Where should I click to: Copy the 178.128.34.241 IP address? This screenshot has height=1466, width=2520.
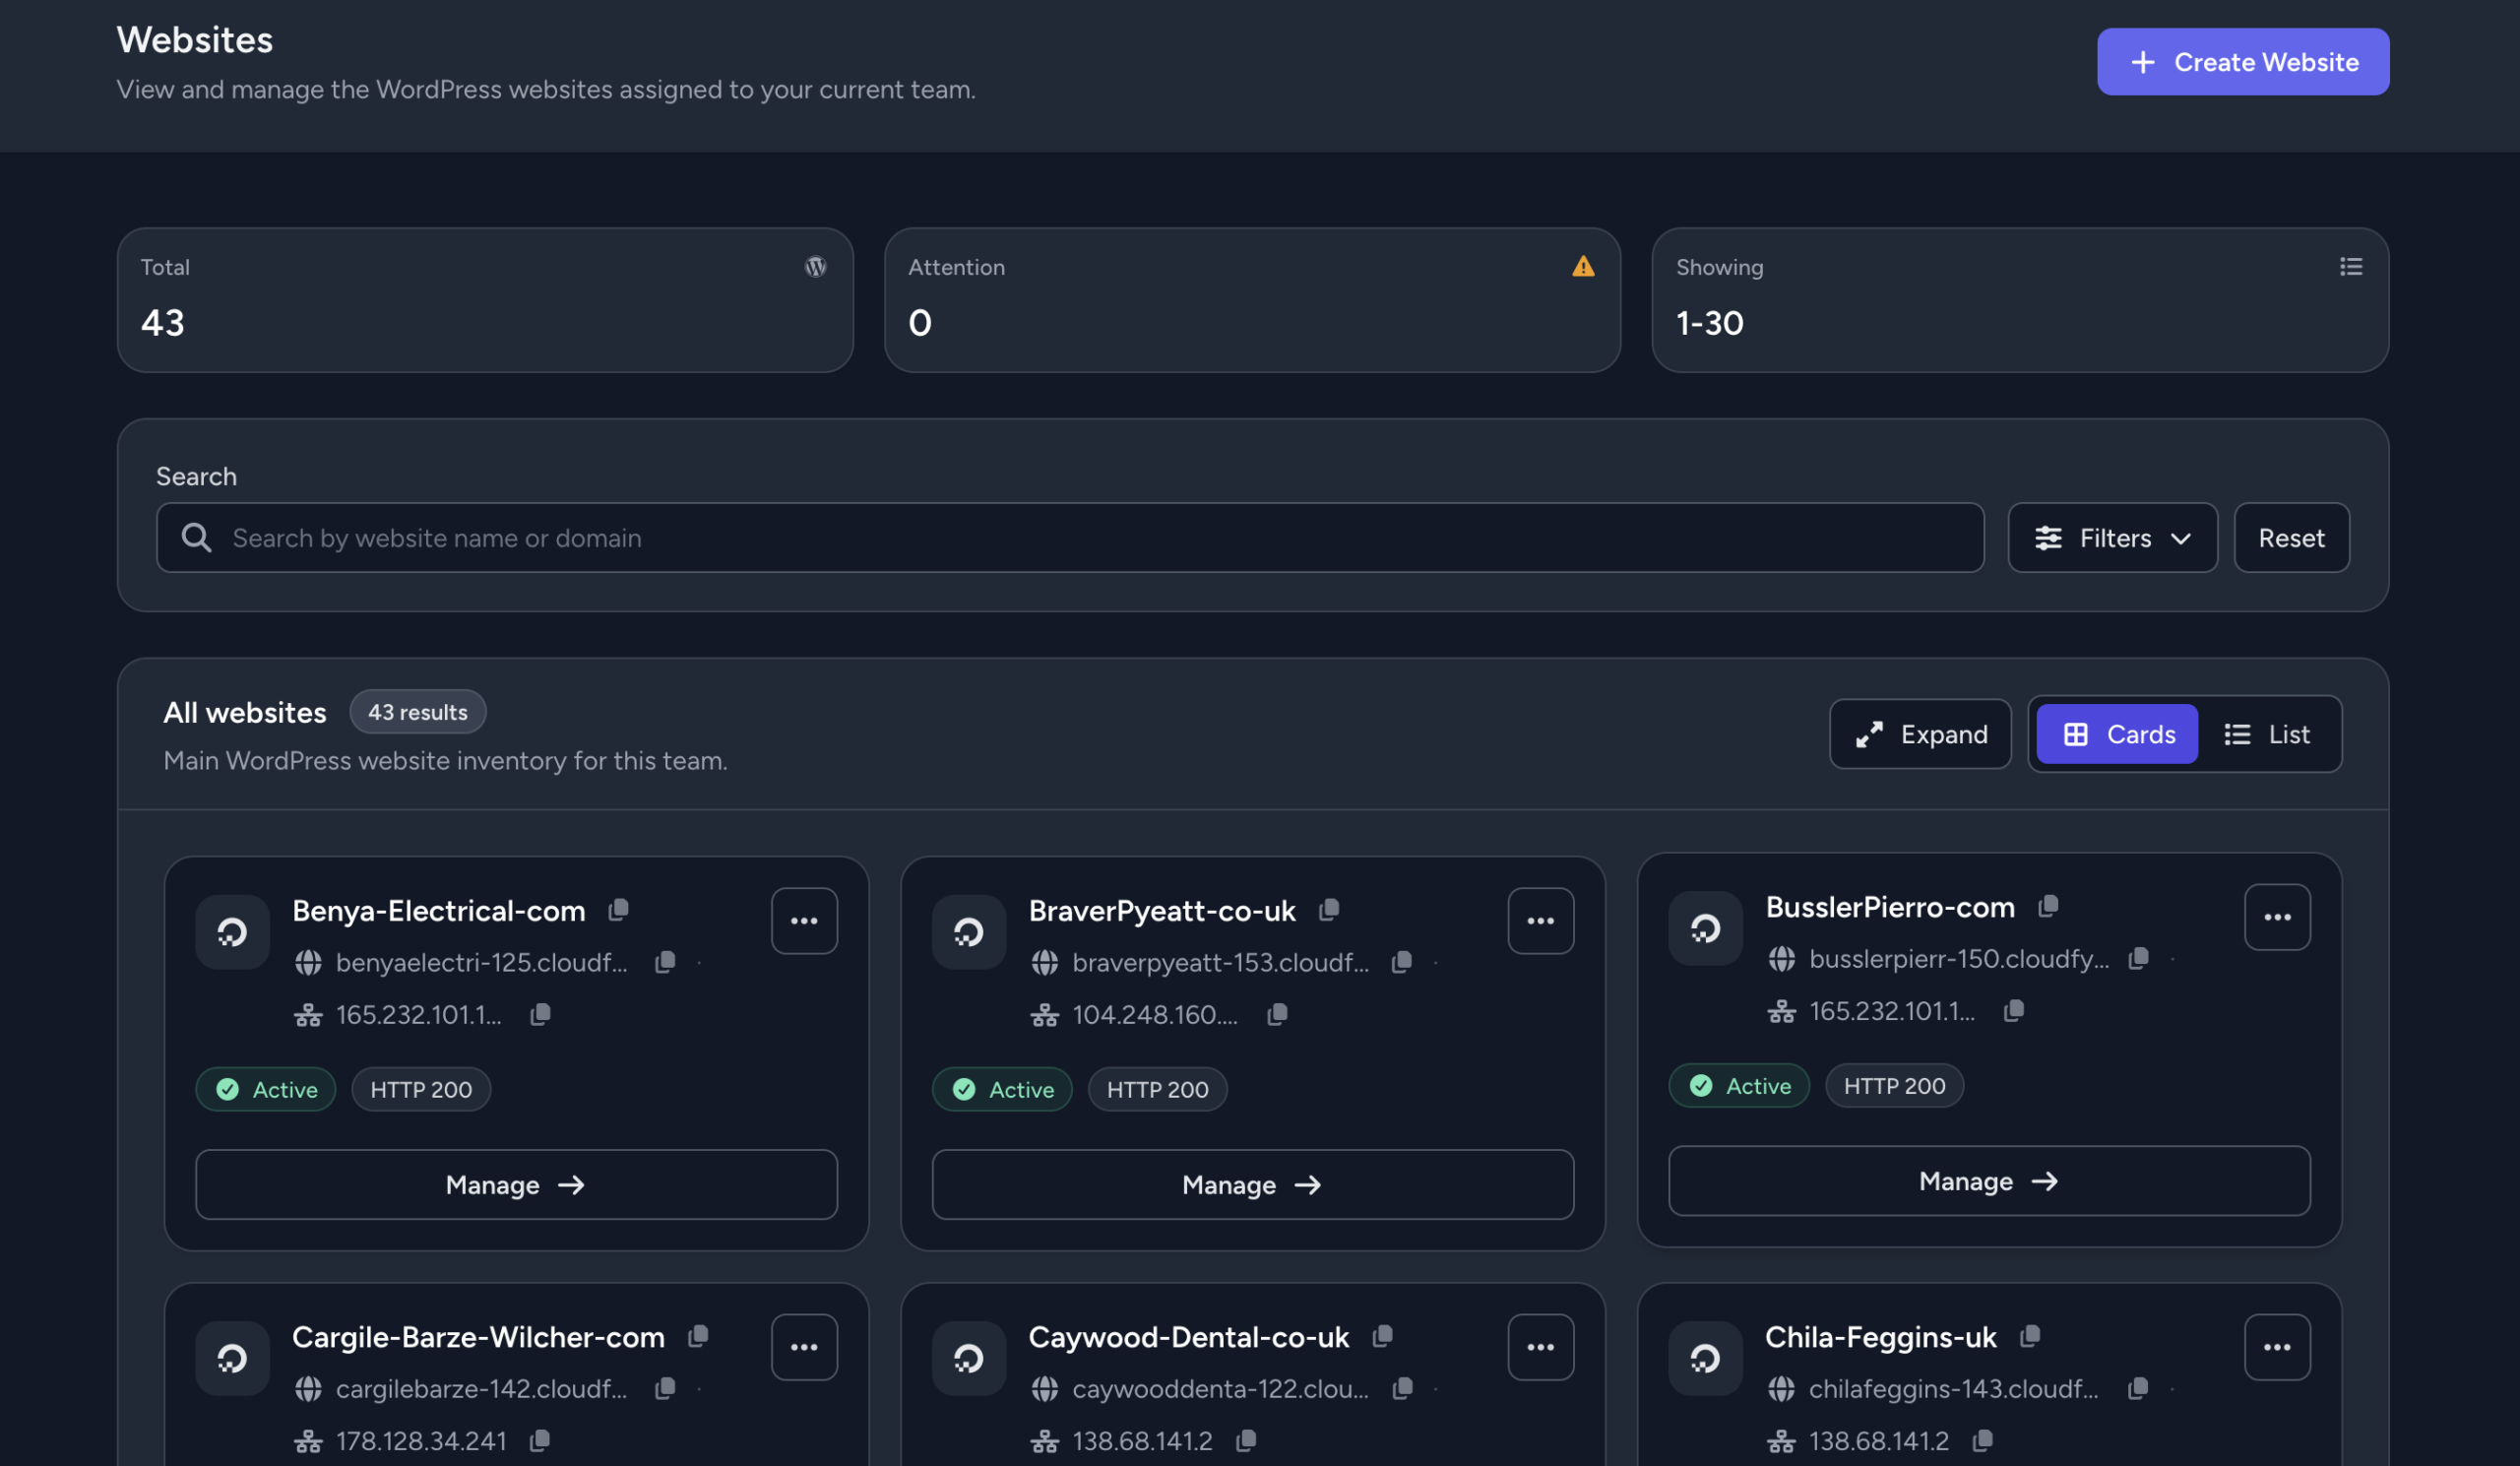click(540, 1439)
